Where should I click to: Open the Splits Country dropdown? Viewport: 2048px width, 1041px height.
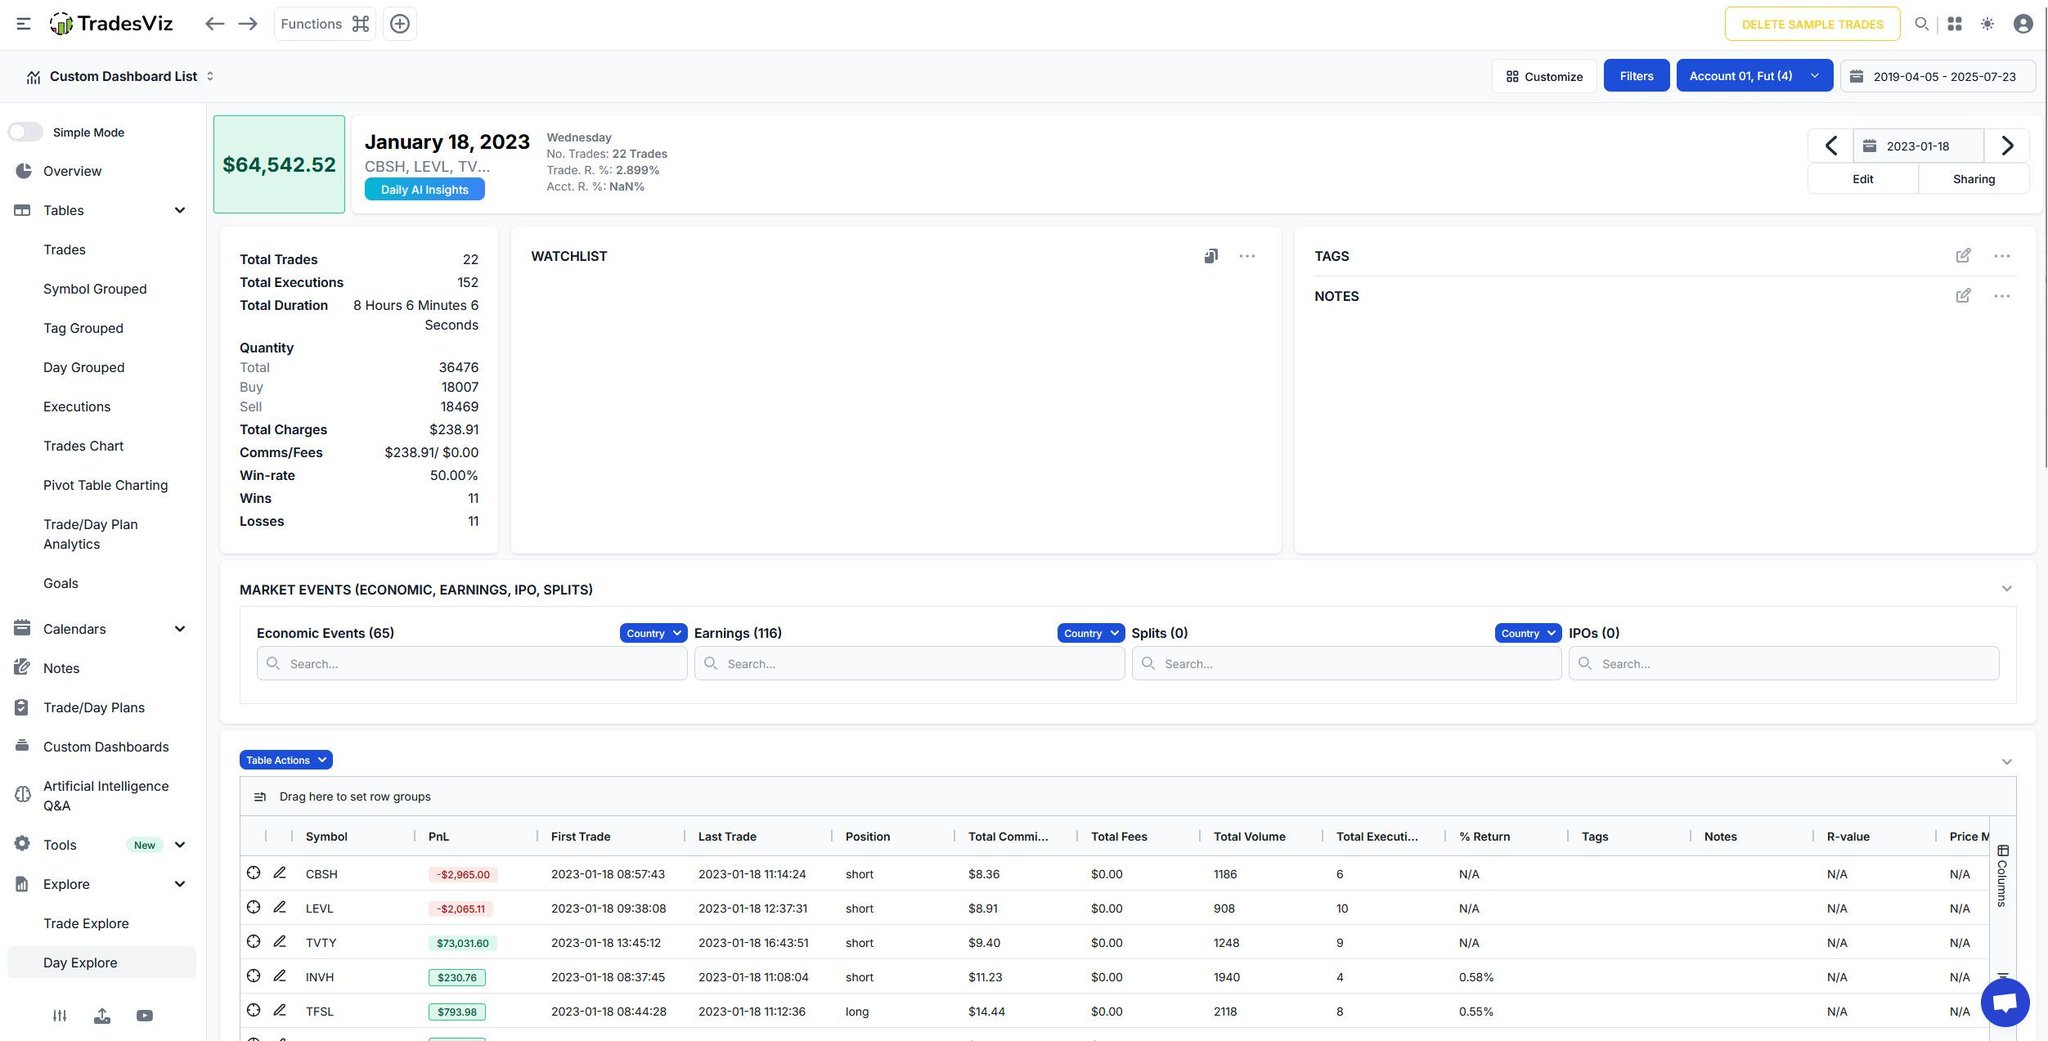click(x=1528, y=633)
